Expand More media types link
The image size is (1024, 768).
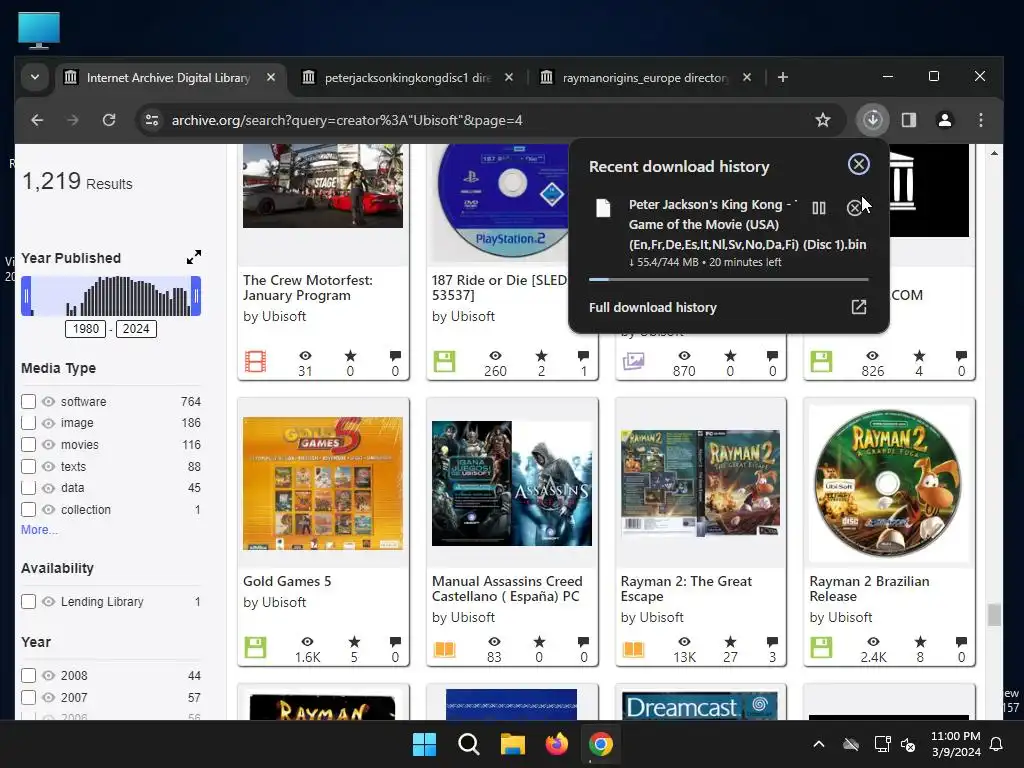(x=39, y=530)
